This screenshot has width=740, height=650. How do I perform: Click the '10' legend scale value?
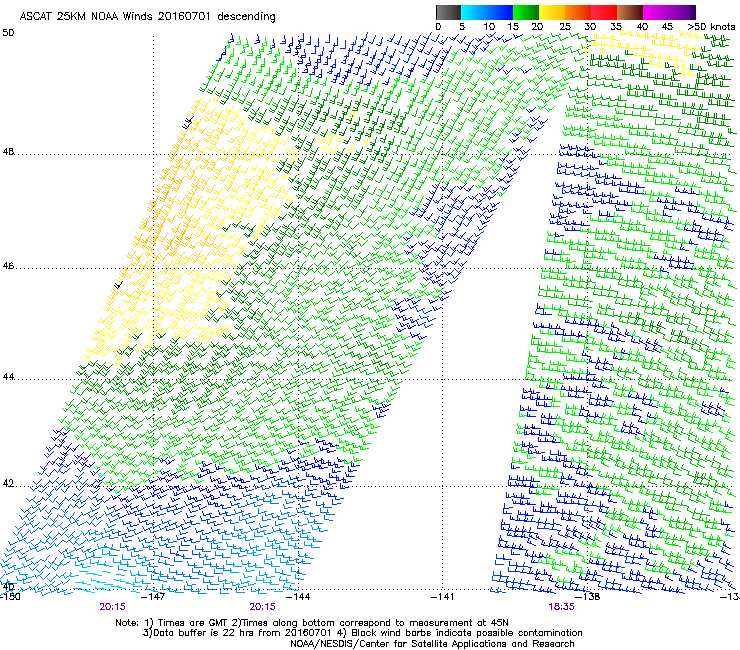pos(488,27)
